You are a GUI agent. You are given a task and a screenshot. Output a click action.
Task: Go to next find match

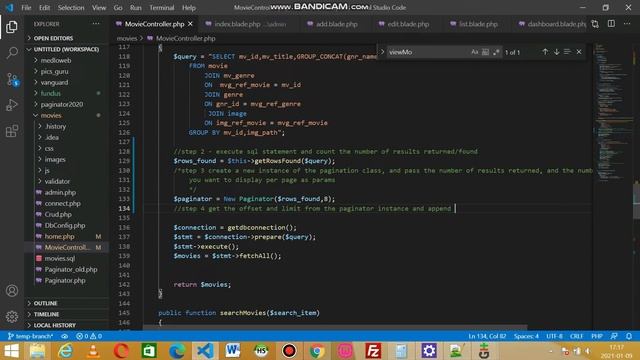click(556, 52)
